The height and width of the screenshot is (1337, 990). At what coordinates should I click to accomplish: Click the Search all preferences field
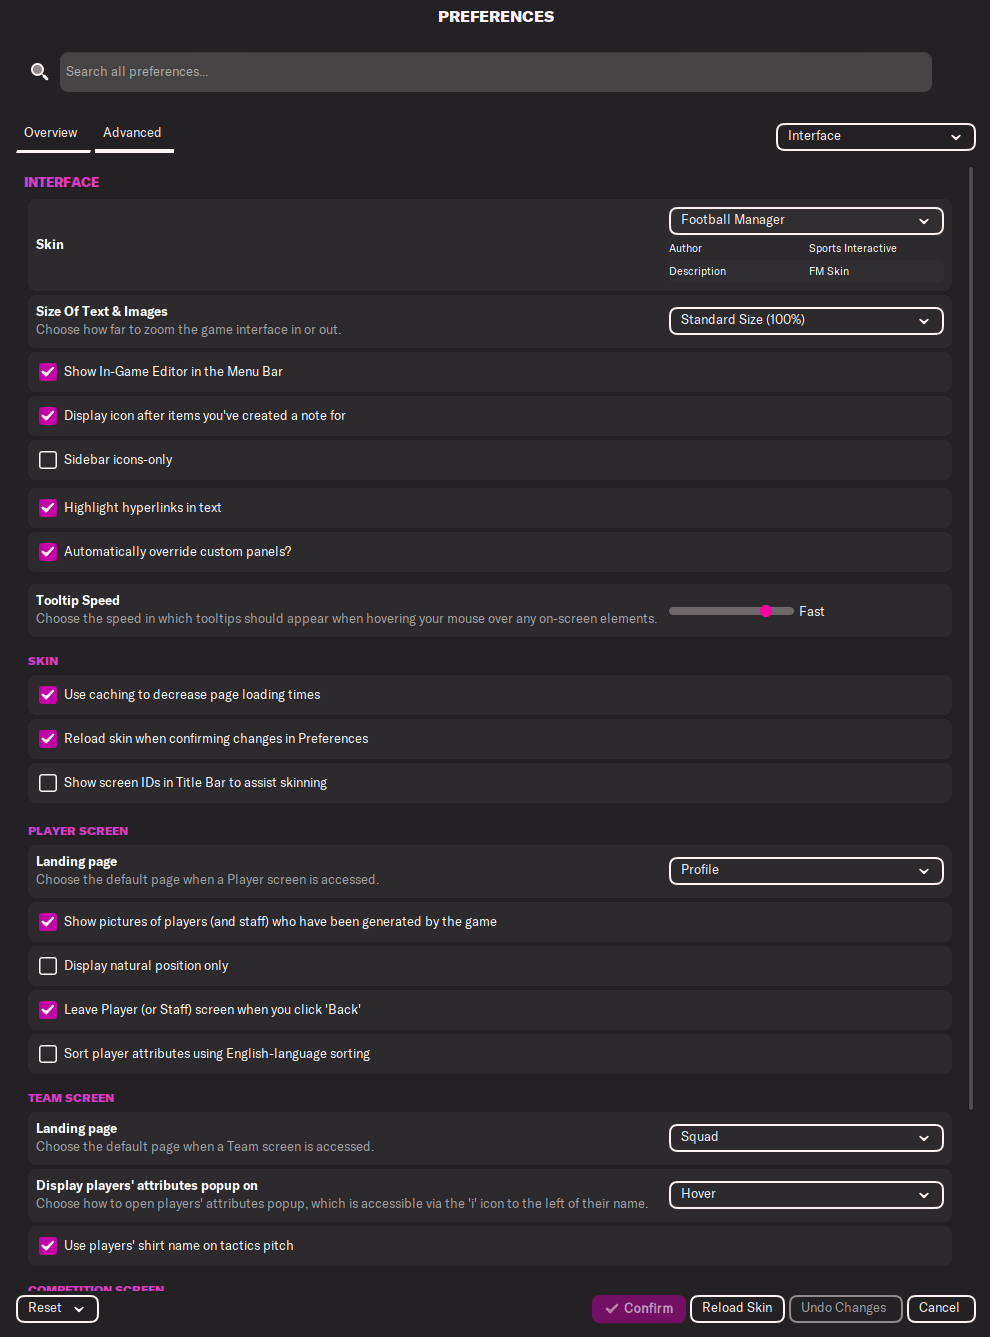pyautogui.click(x=496, y=72)
